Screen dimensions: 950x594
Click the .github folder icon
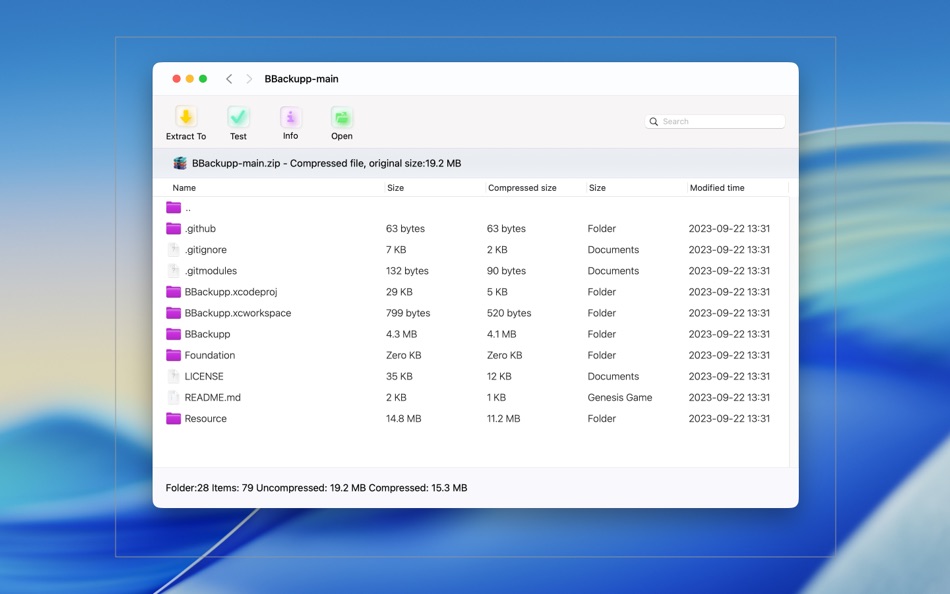tap(174, 229)
